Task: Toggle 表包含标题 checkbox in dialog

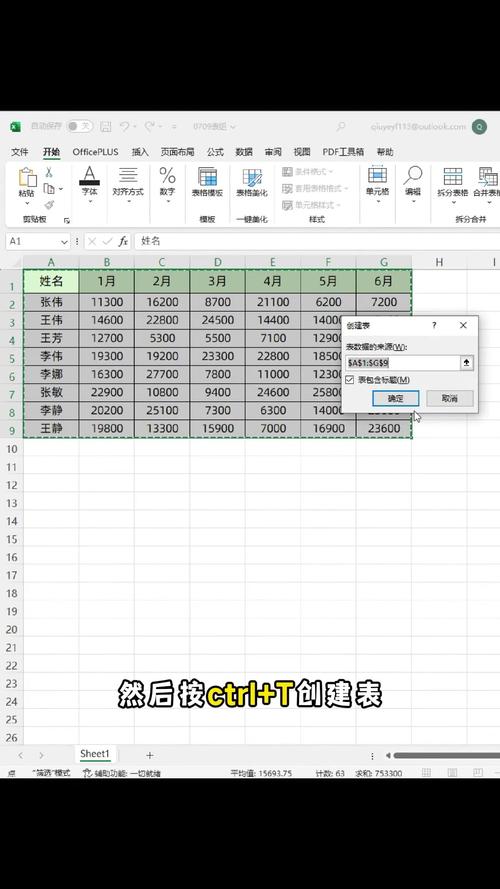Action: pos(350,379)
